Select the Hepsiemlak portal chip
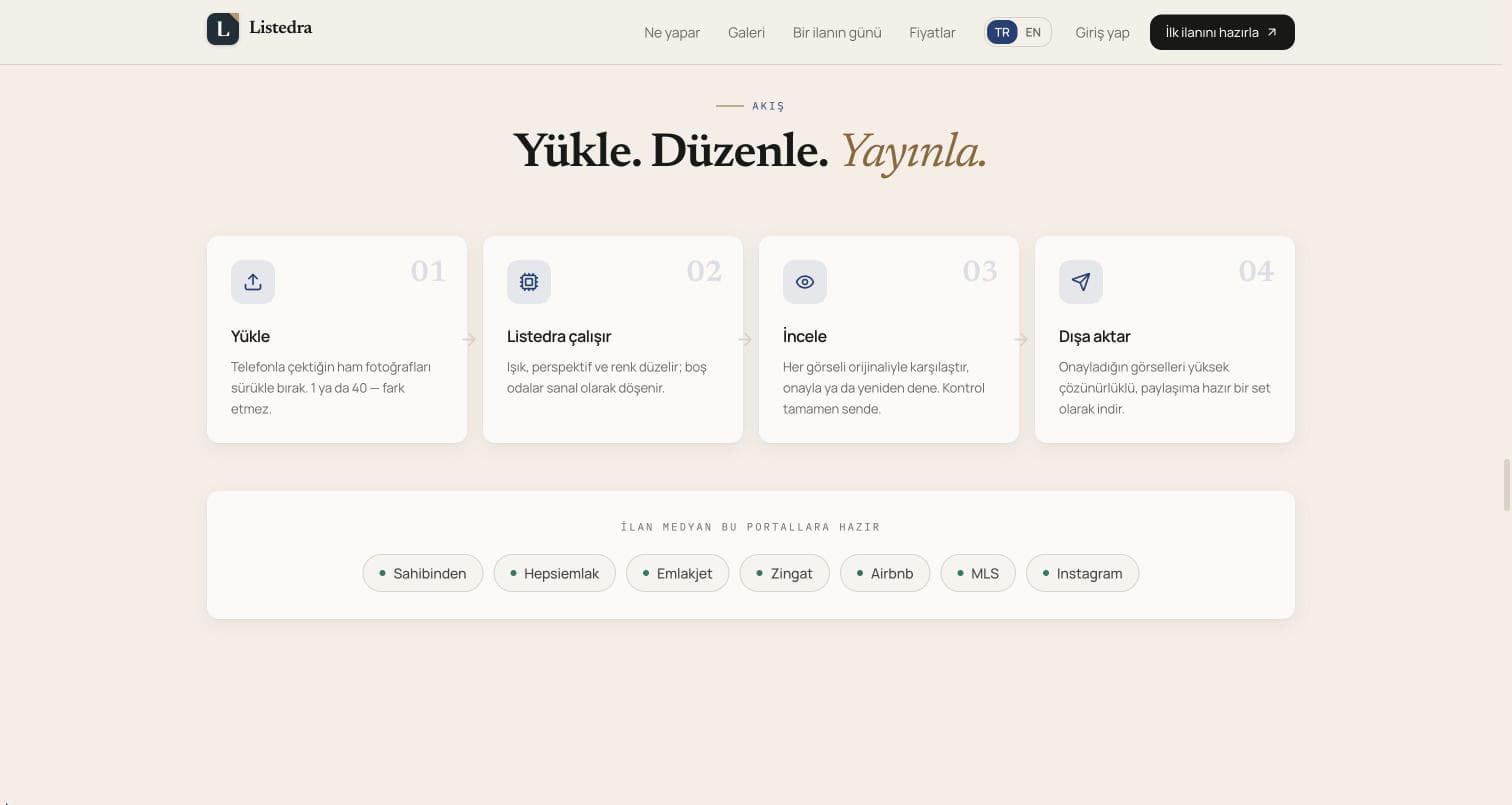 tap(555, 573)
